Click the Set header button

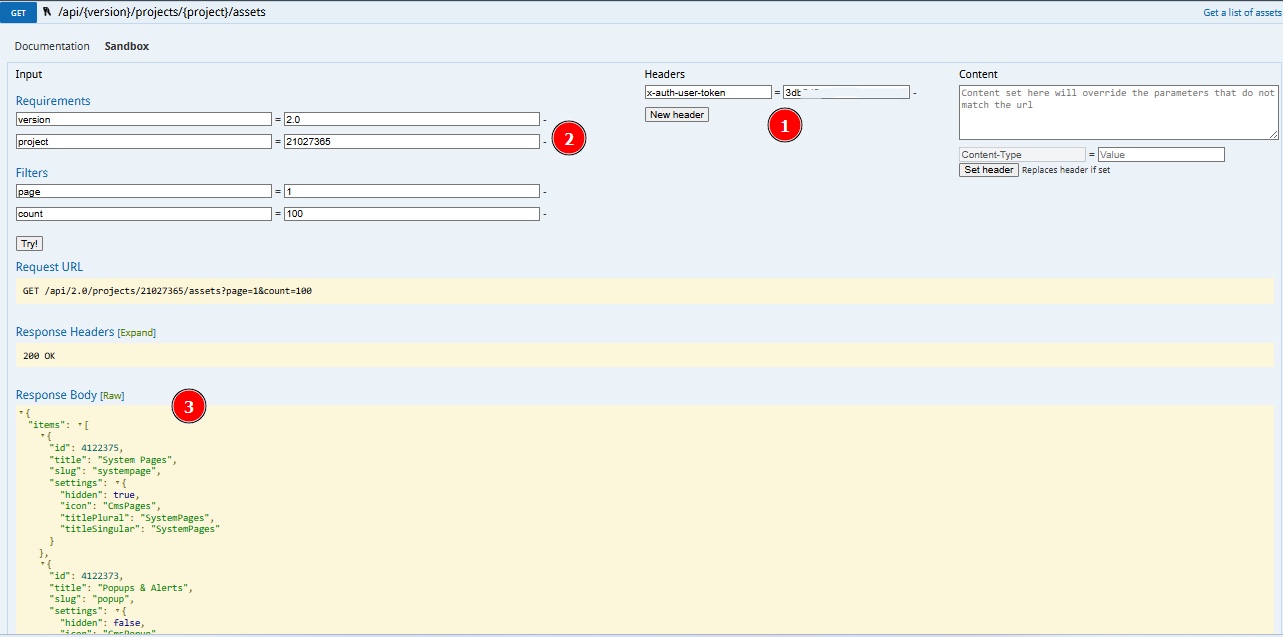989,170
